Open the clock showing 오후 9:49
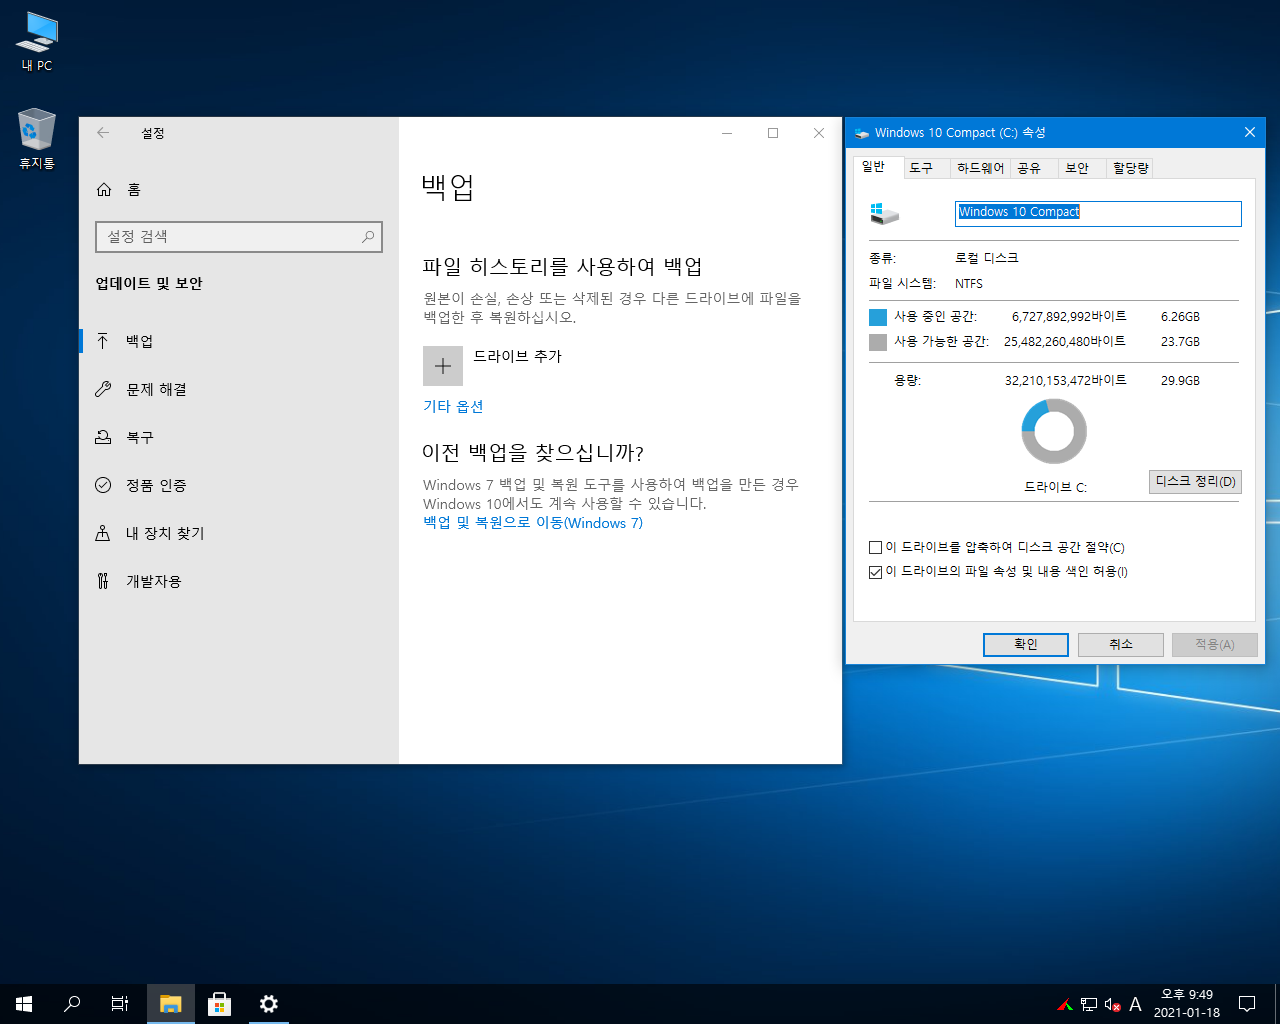The width and height of the screenshot is (1280, 1024). tap(1187, 1004)
